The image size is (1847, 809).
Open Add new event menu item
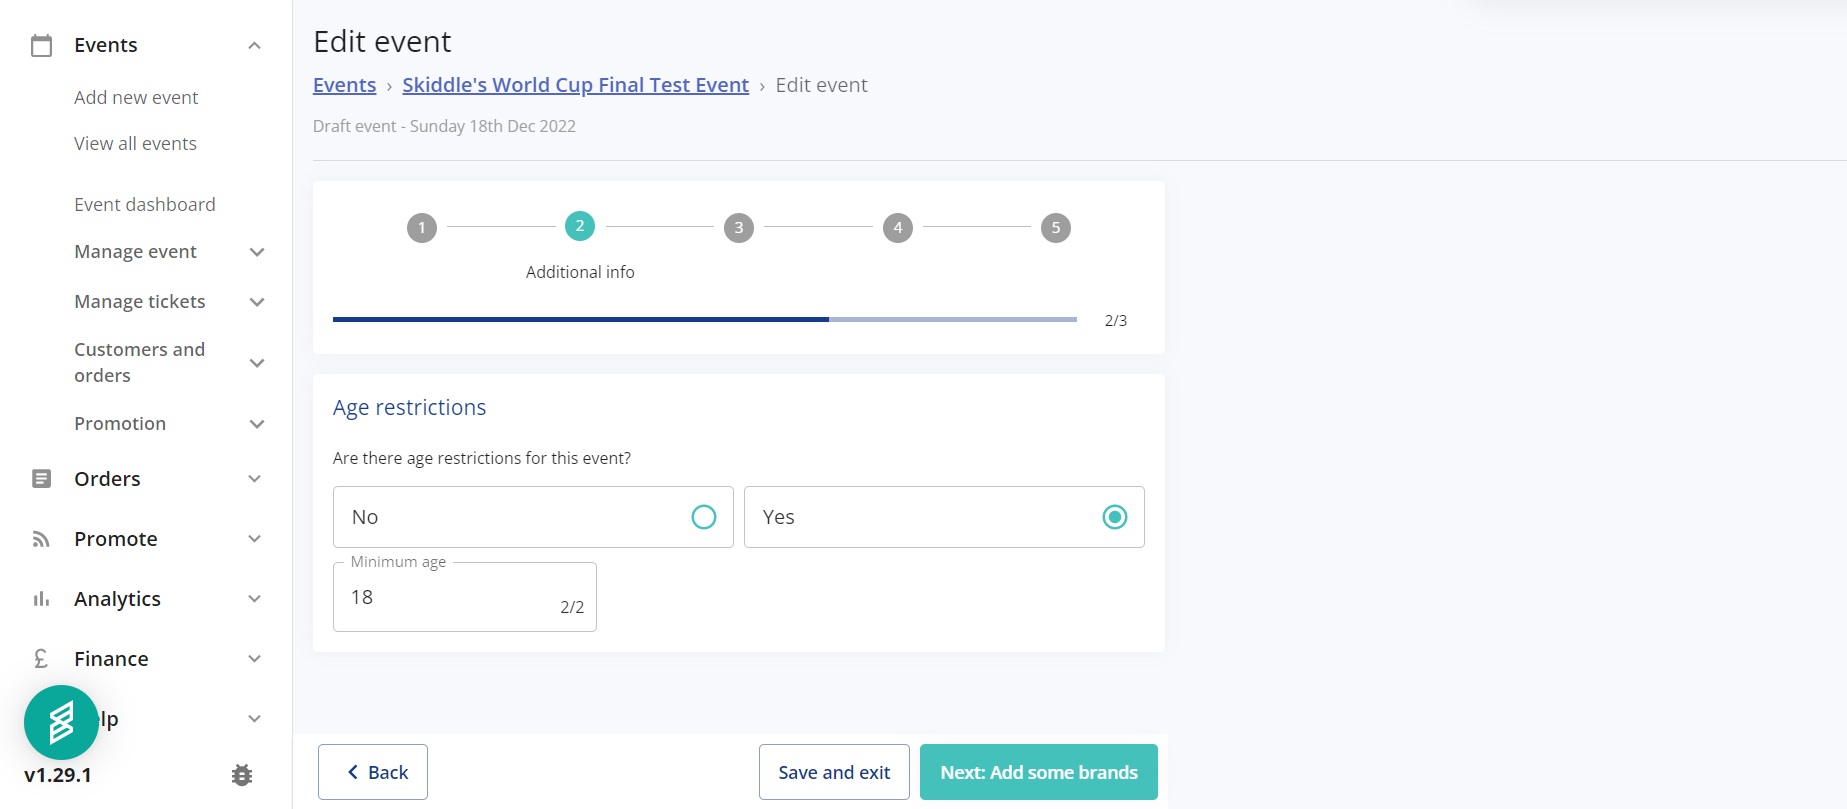coord(136,98)
